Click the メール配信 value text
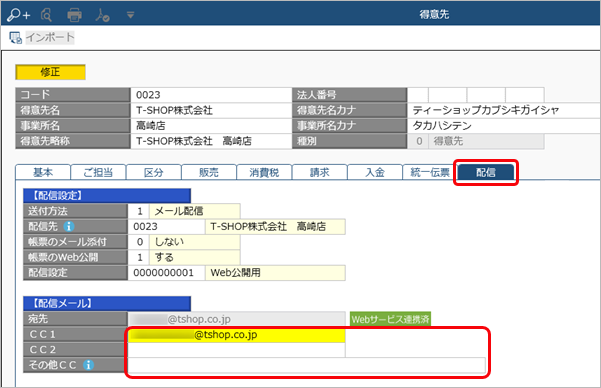 point(179,211)
